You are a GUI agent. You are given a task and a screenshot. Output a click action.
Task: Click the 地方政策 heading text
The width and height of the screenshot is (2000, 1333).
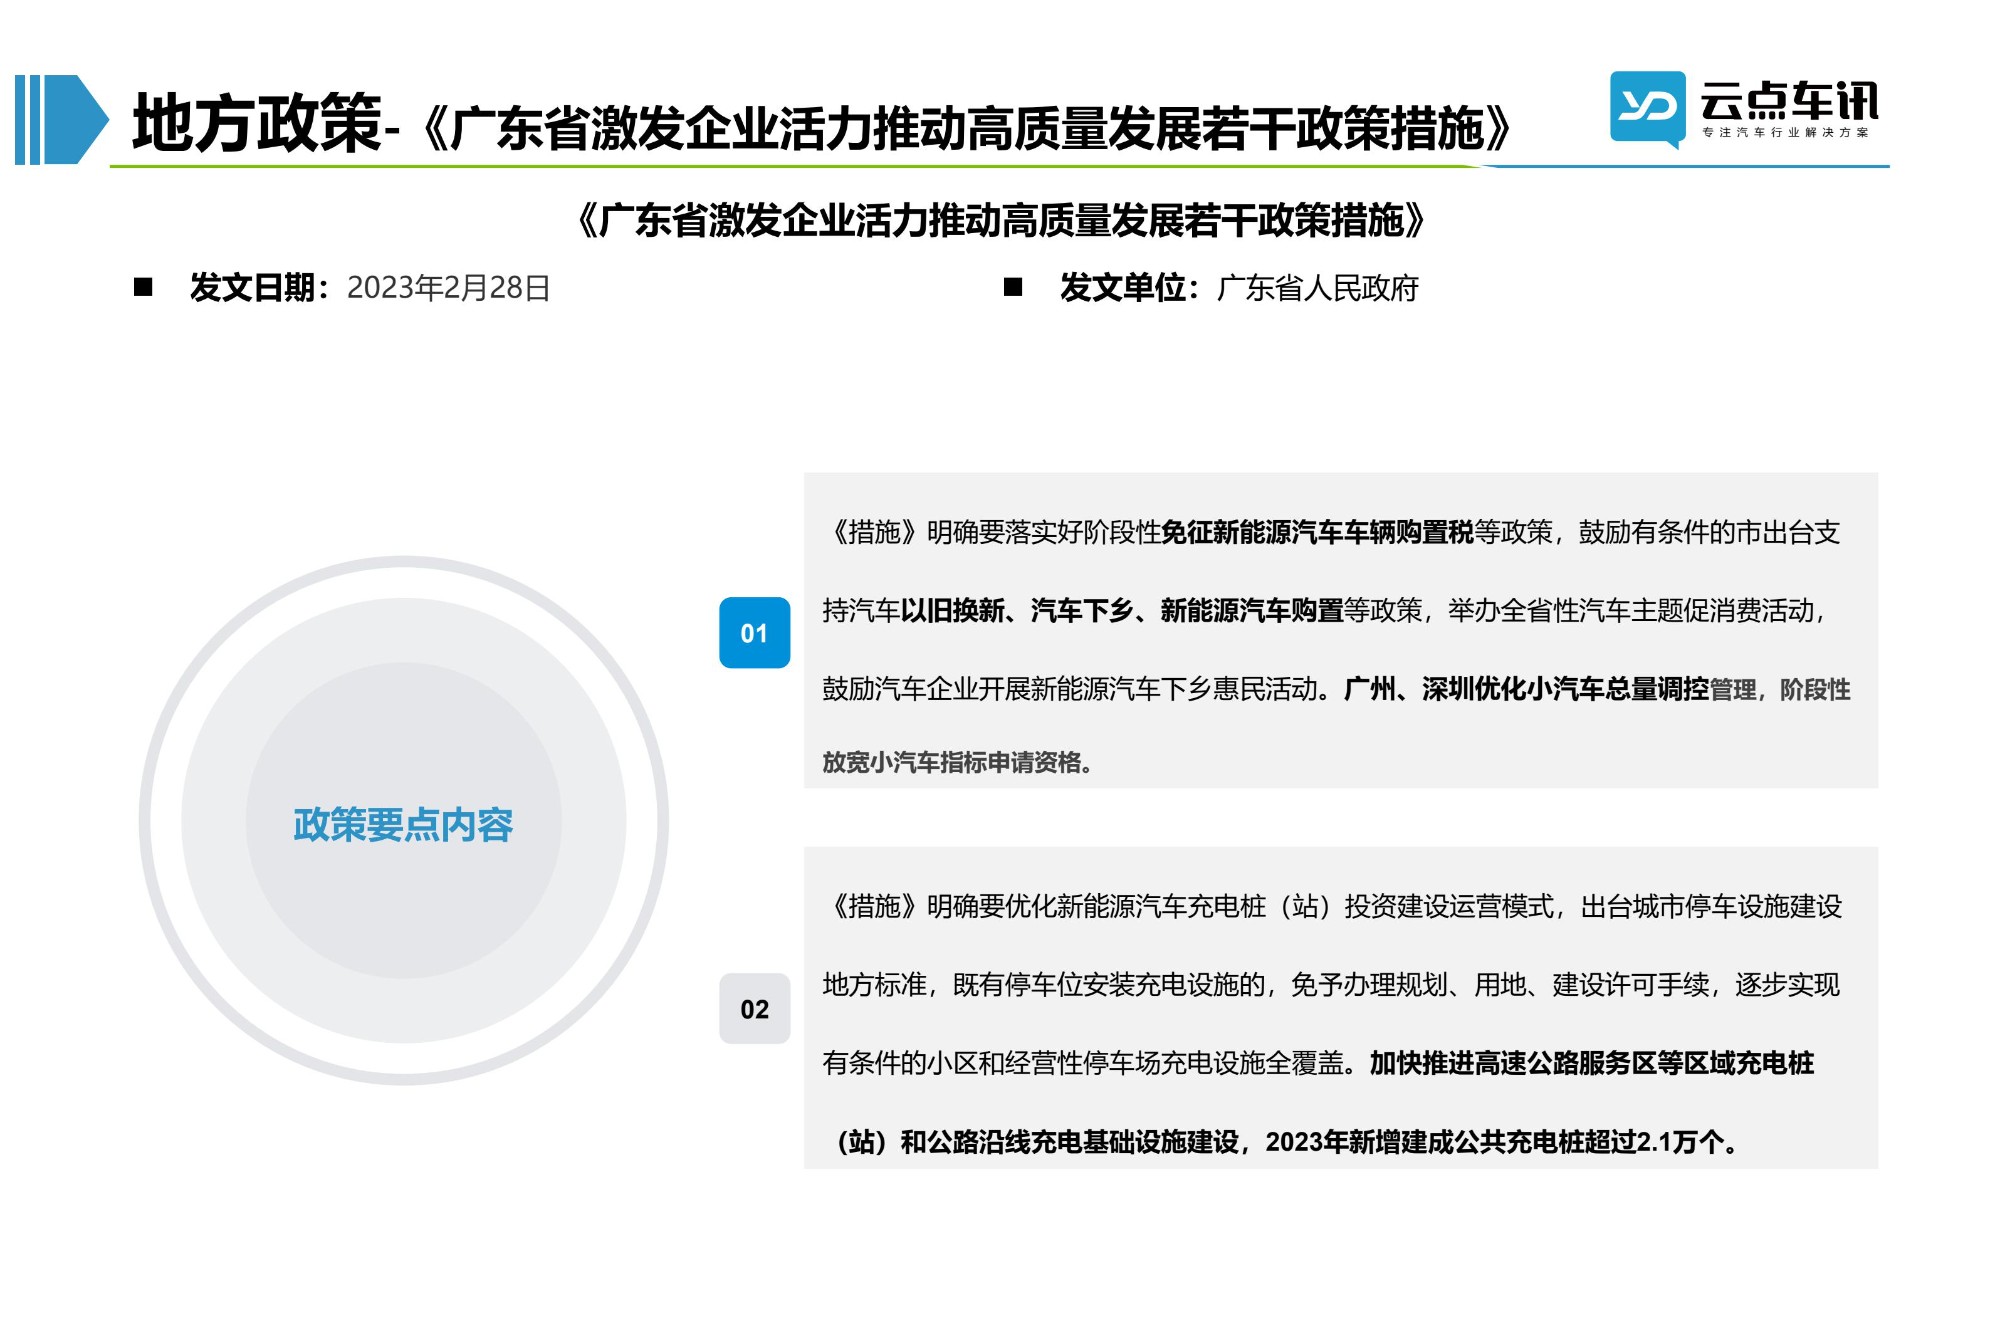pos(257,123)
